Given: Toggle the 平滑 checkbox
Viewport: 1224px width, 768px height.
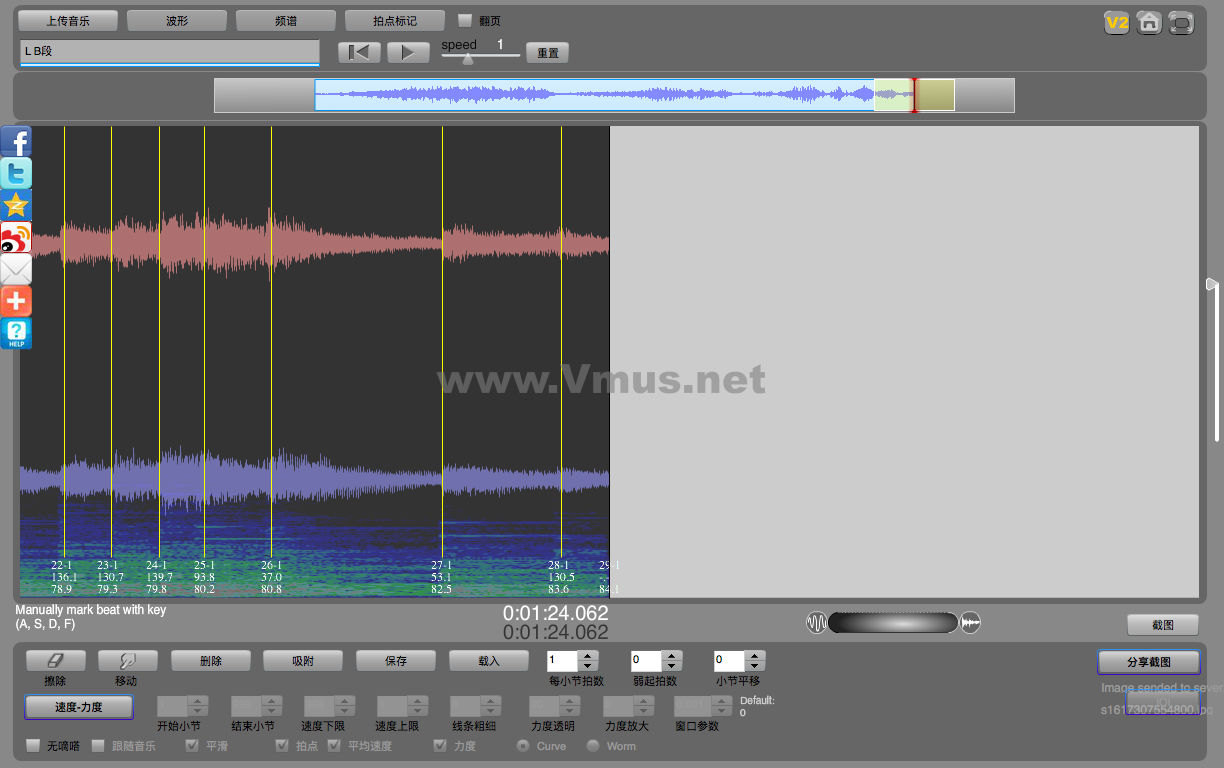Looking at the screenshot, I should [x=192, y=746].
